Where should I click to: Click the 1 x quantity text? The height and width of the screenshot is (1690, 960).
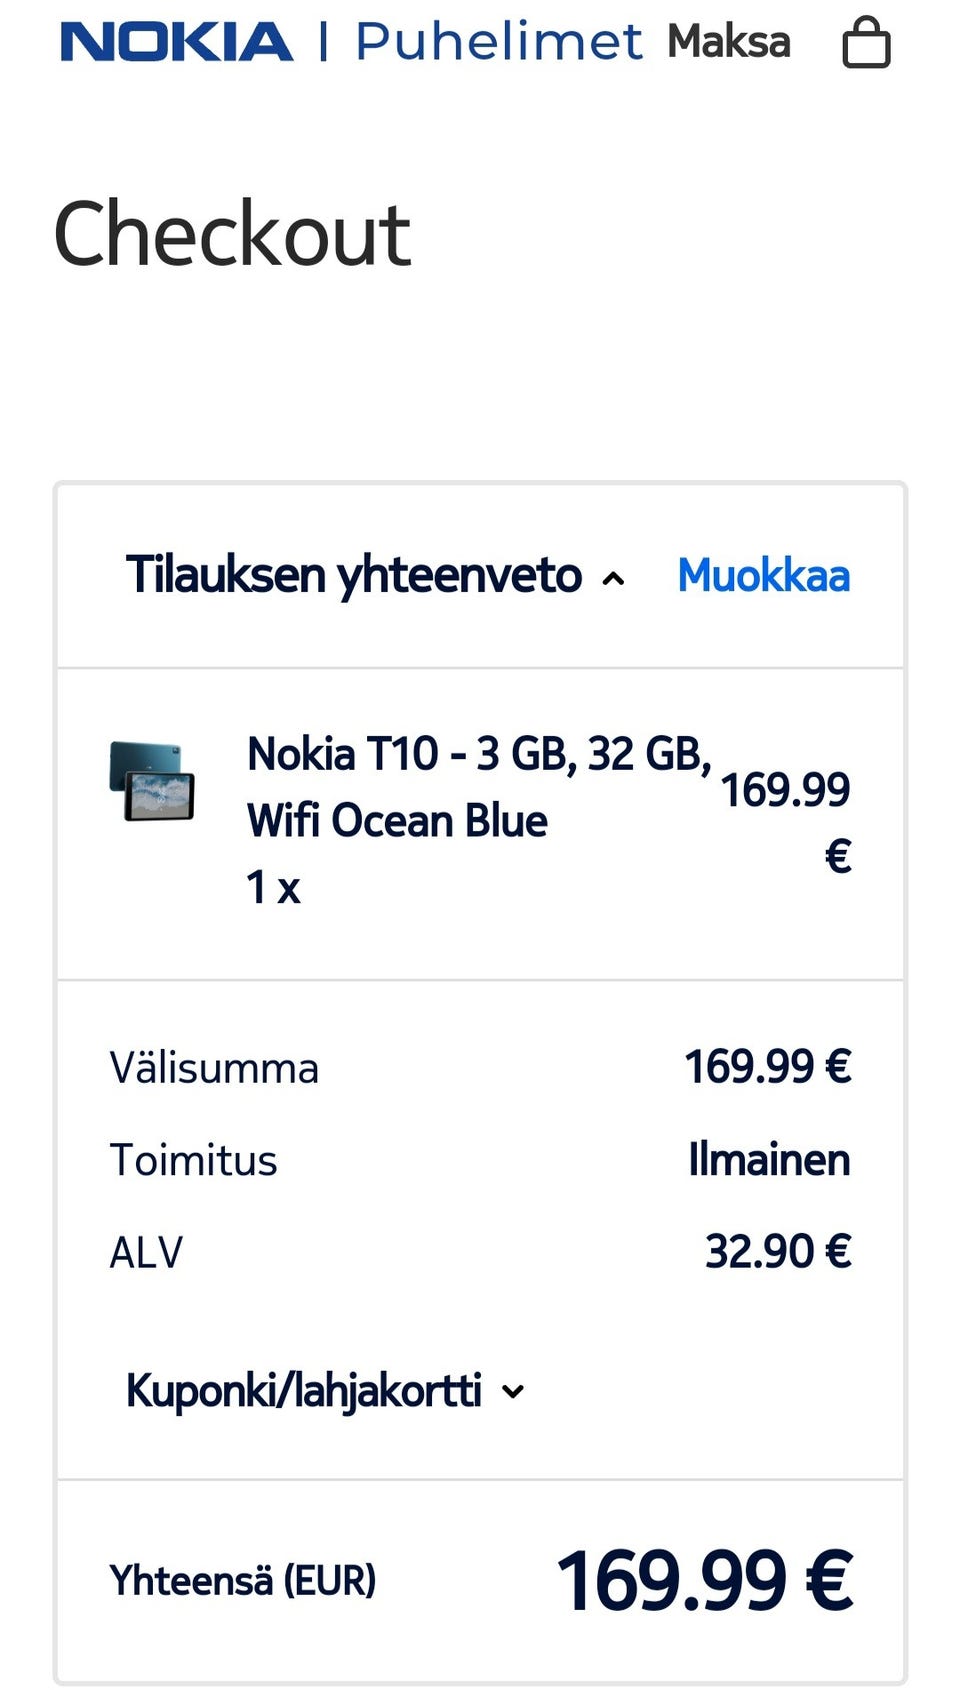coord(273,887)
